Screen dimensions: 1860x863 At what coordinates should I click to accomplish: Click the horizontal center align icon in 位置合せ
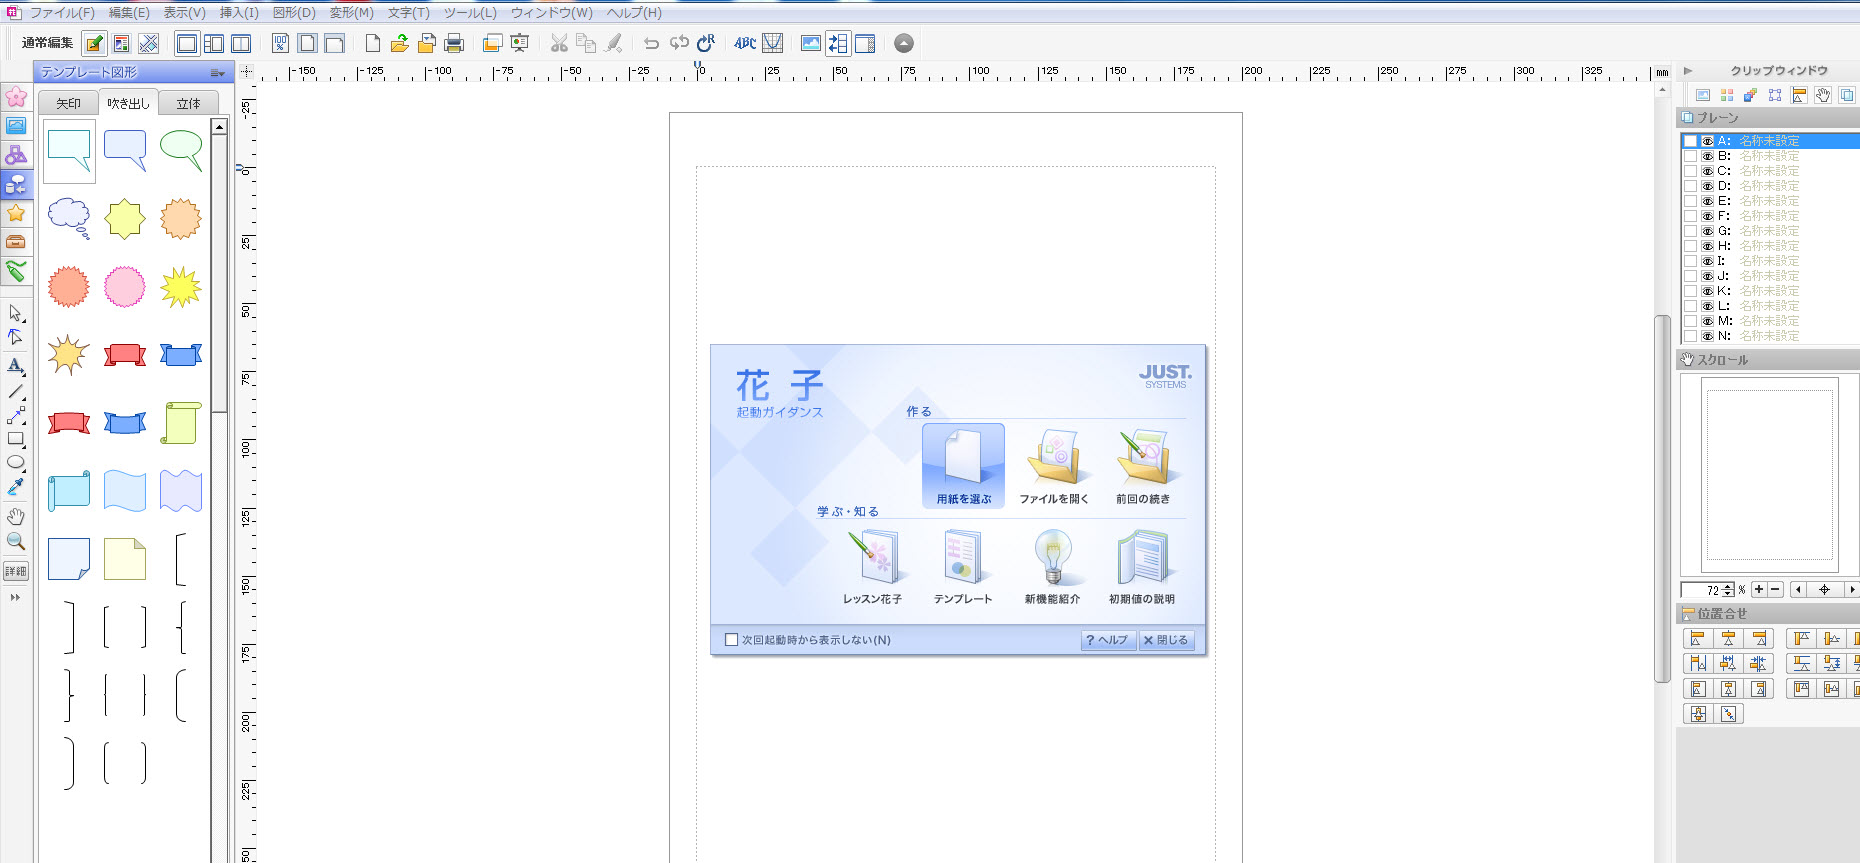coord(1728,639)
